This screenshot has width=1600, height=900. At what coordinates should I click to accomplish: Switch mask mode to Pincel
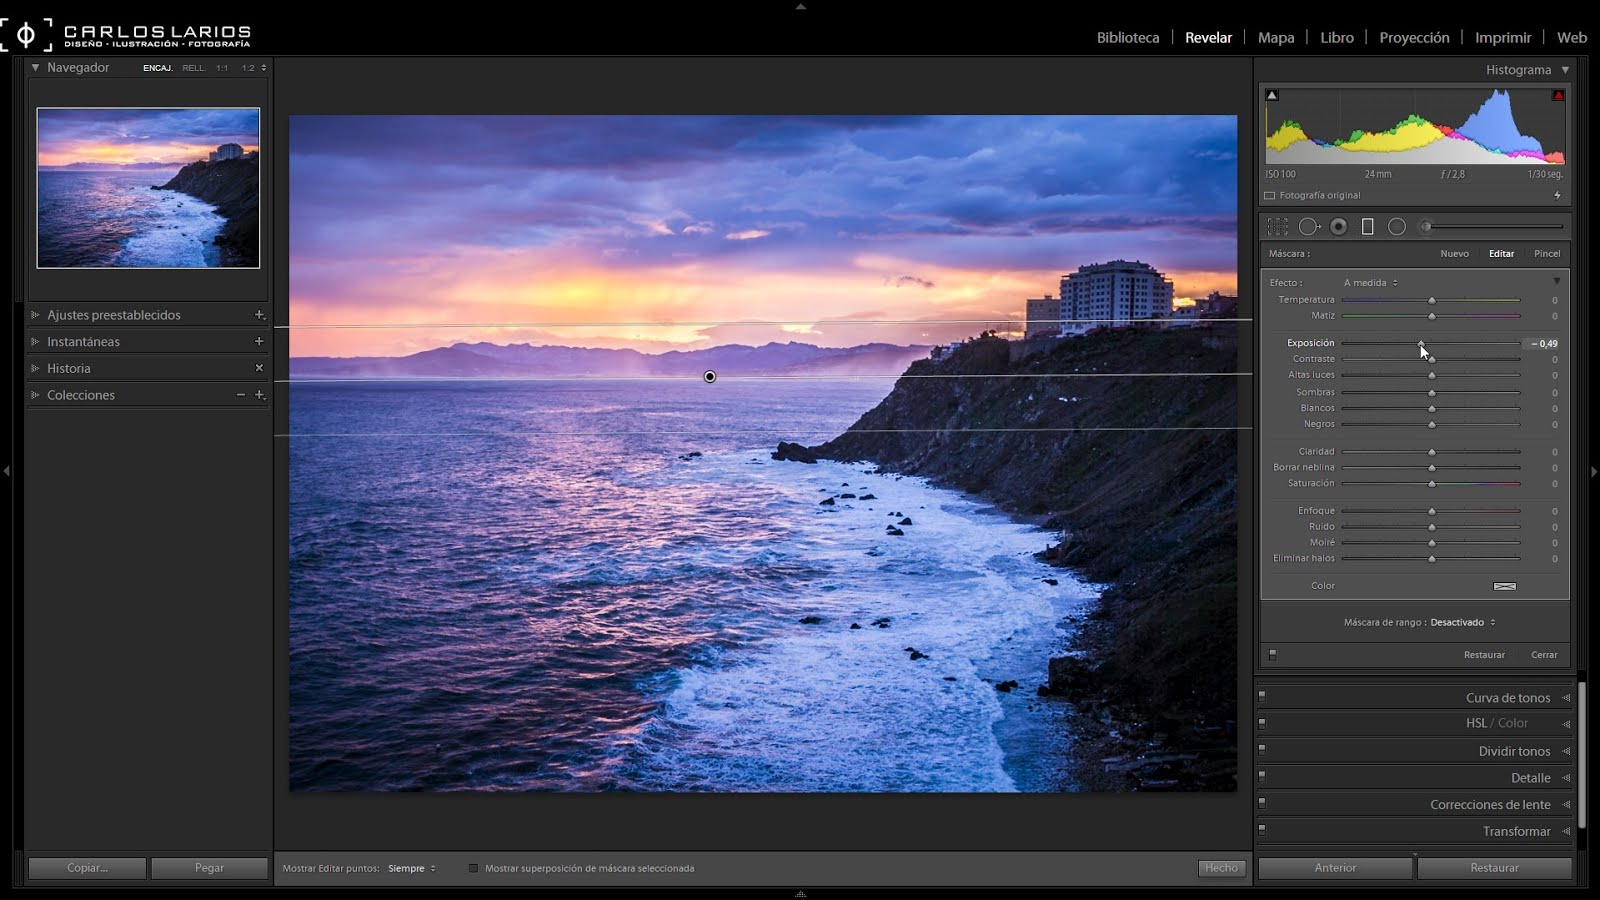tap(1546, 253)
